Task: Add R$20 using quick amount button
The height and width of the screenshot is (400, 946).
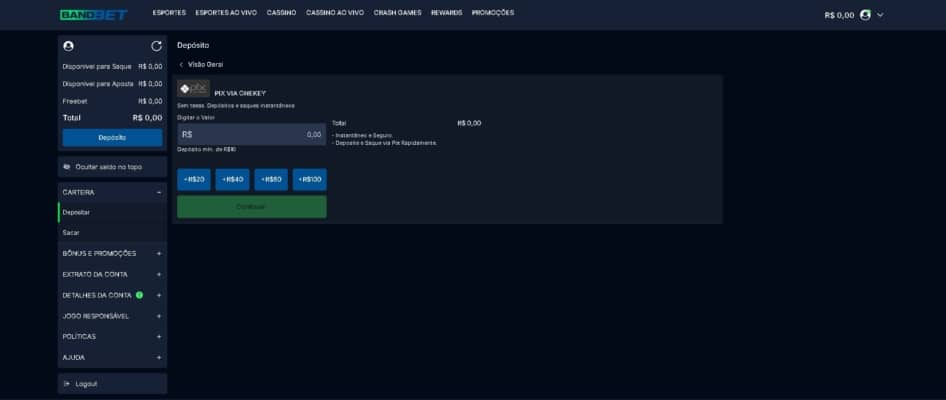Action: click(x=194, y=179)
